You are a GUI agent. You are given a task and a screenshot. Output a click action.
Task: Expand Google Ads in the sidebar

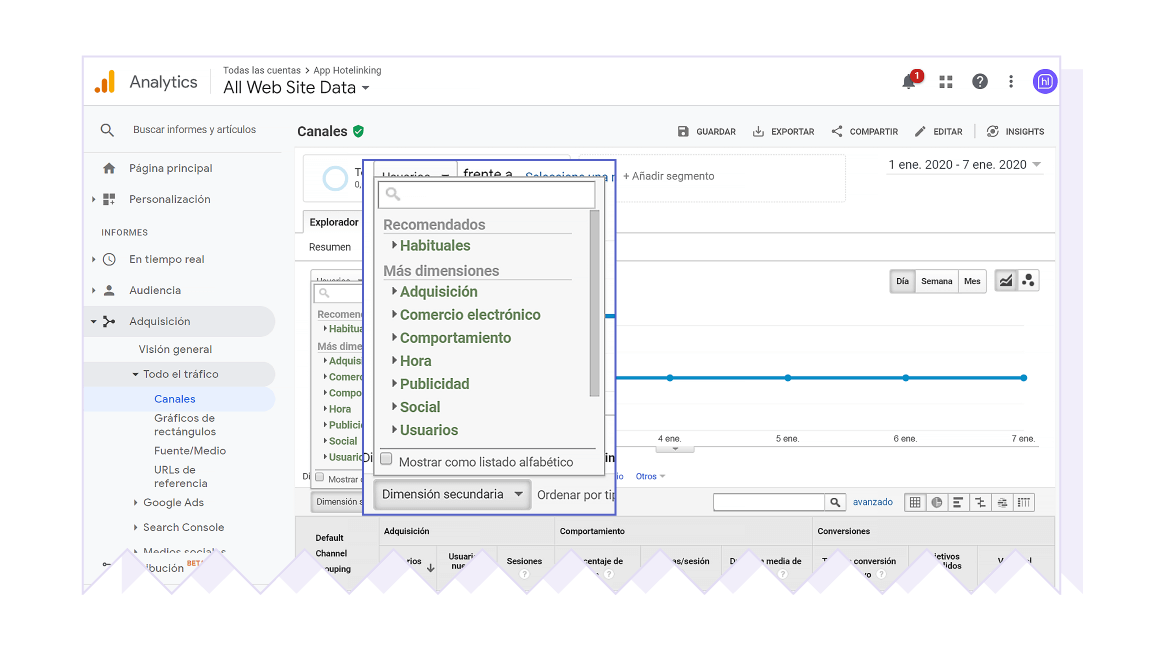pos(173,503)
